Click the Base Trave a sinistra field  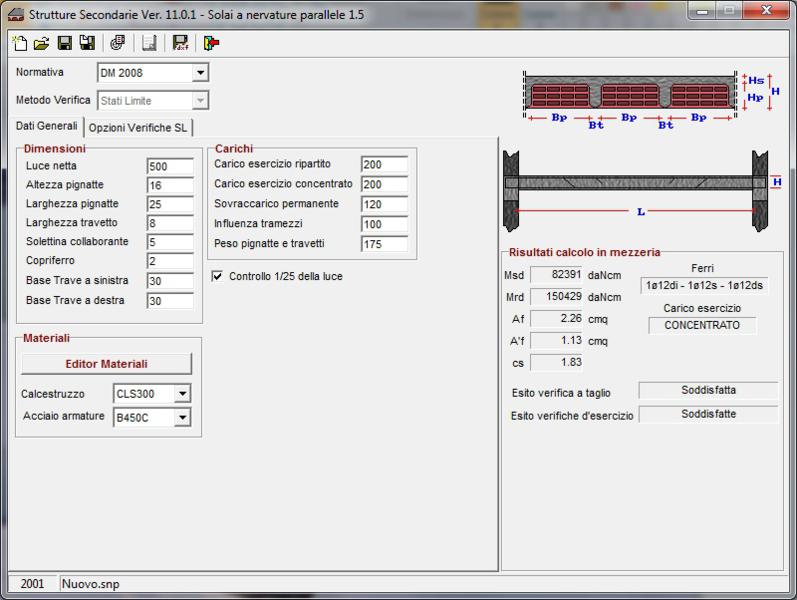(x=170, y=281)
